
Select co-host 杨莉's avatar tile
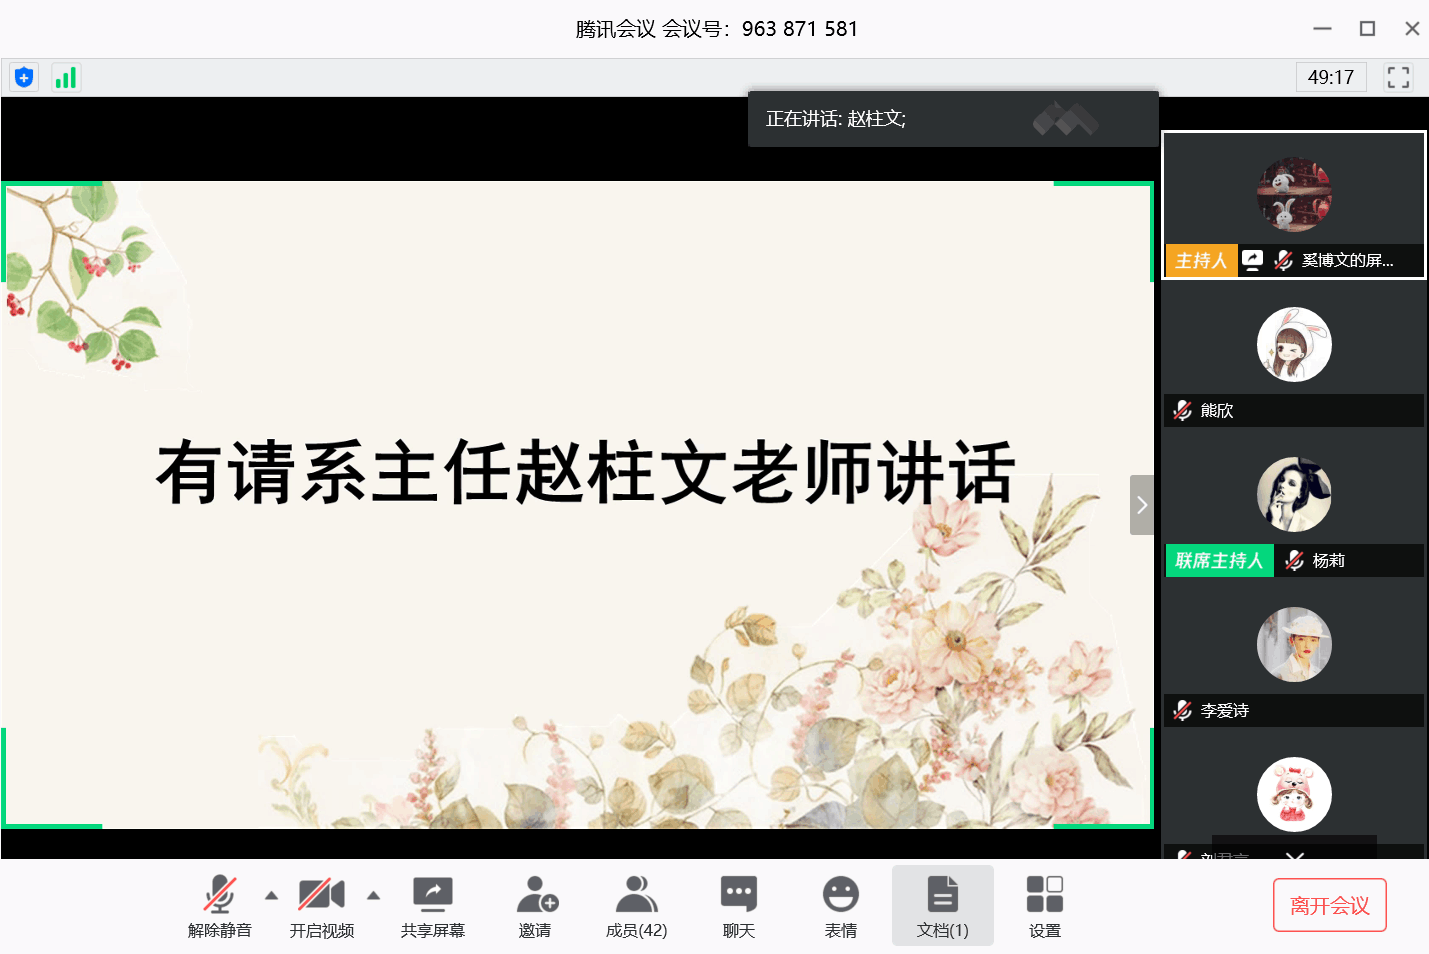click(1293, 495)
